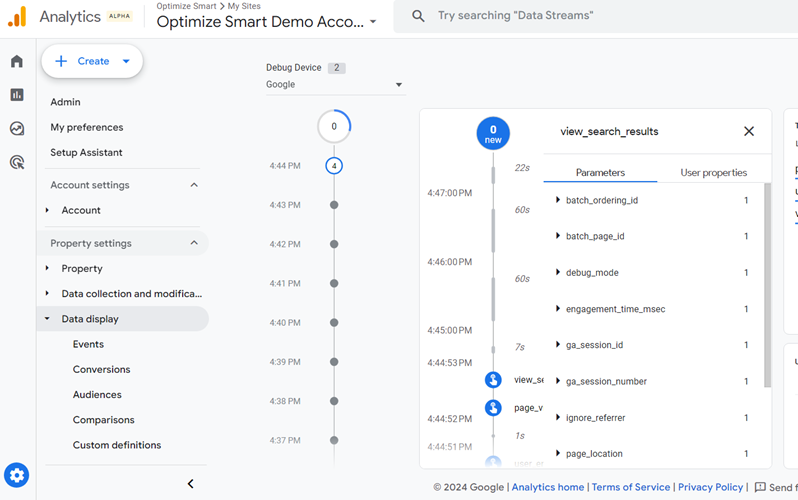The image size is (798, 500).
Task: Open the Home icon in left rail
Action: tap(17, 61)
